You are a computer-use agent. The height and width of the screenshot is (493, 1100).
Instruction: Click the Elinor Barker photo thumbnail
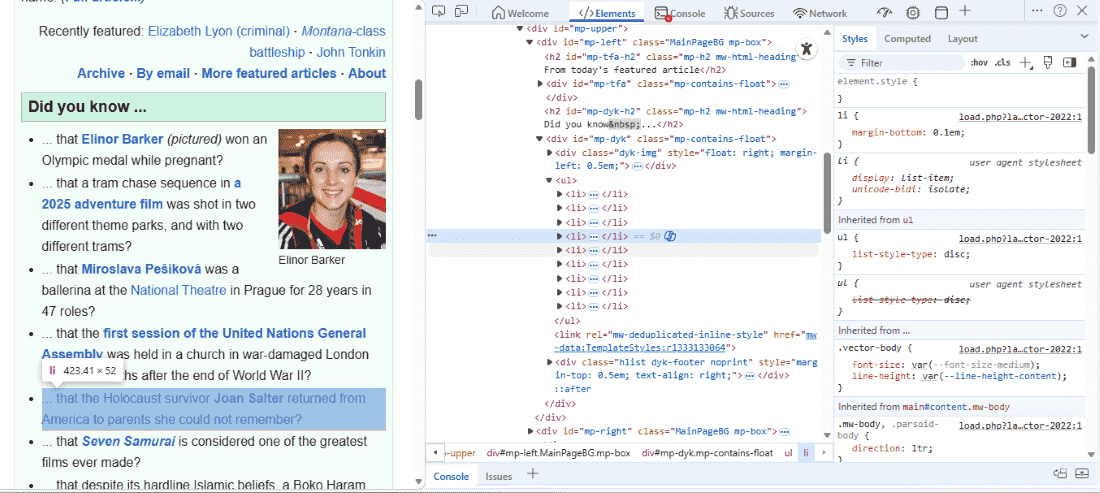click(332, 189)
